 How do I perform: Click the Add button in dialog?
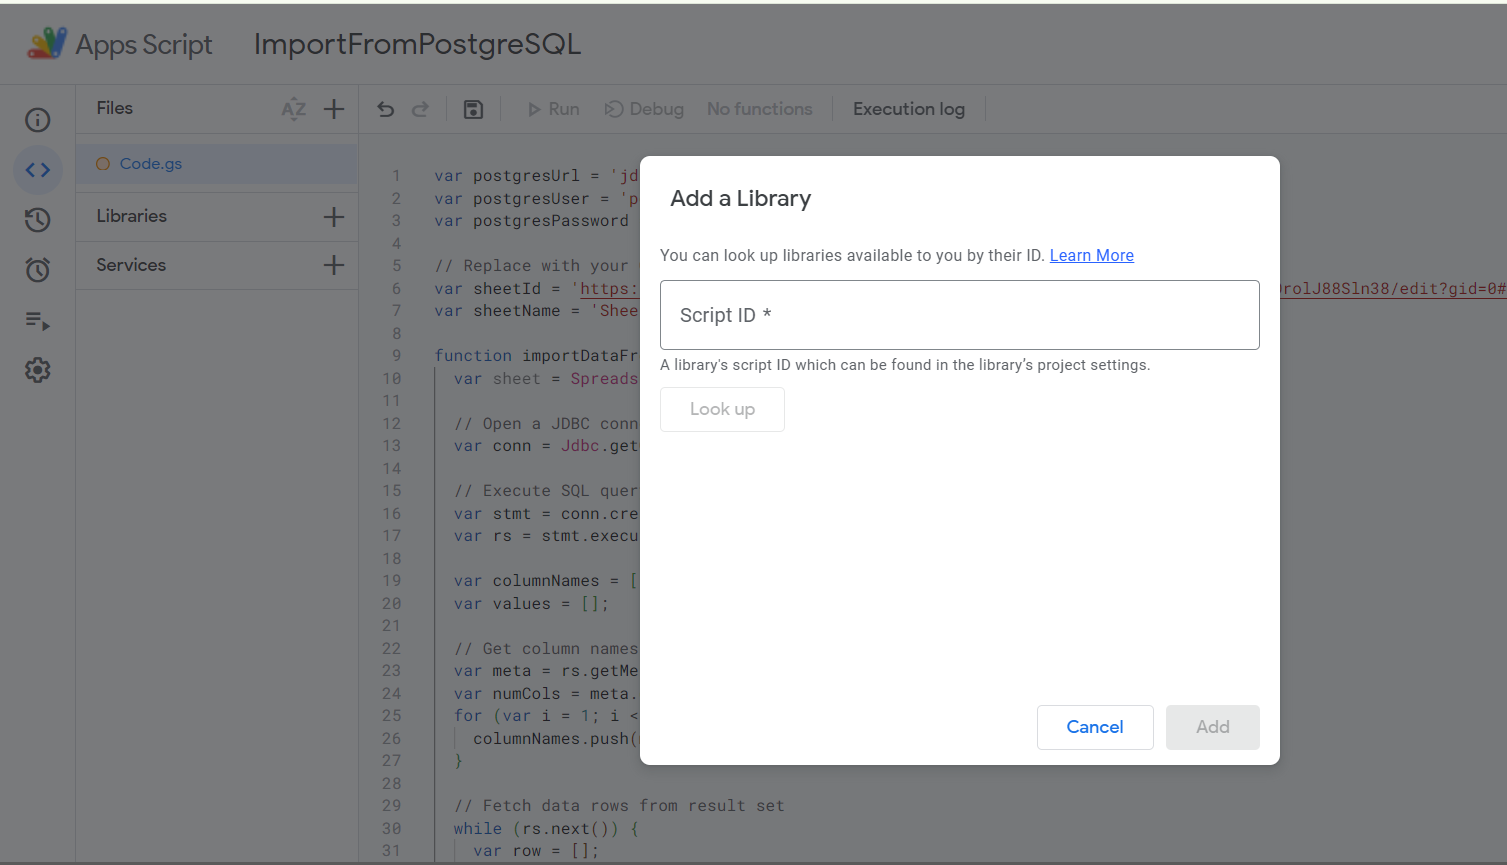point(1213,727)
